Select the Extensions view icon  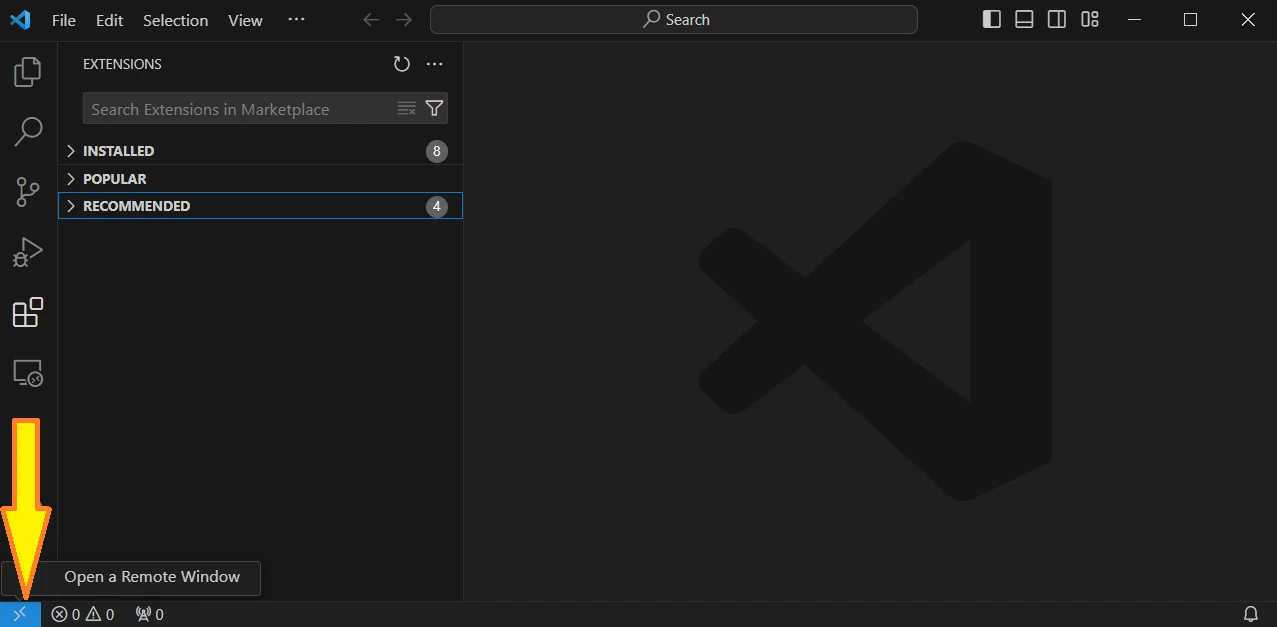click(x=28, y=313)
